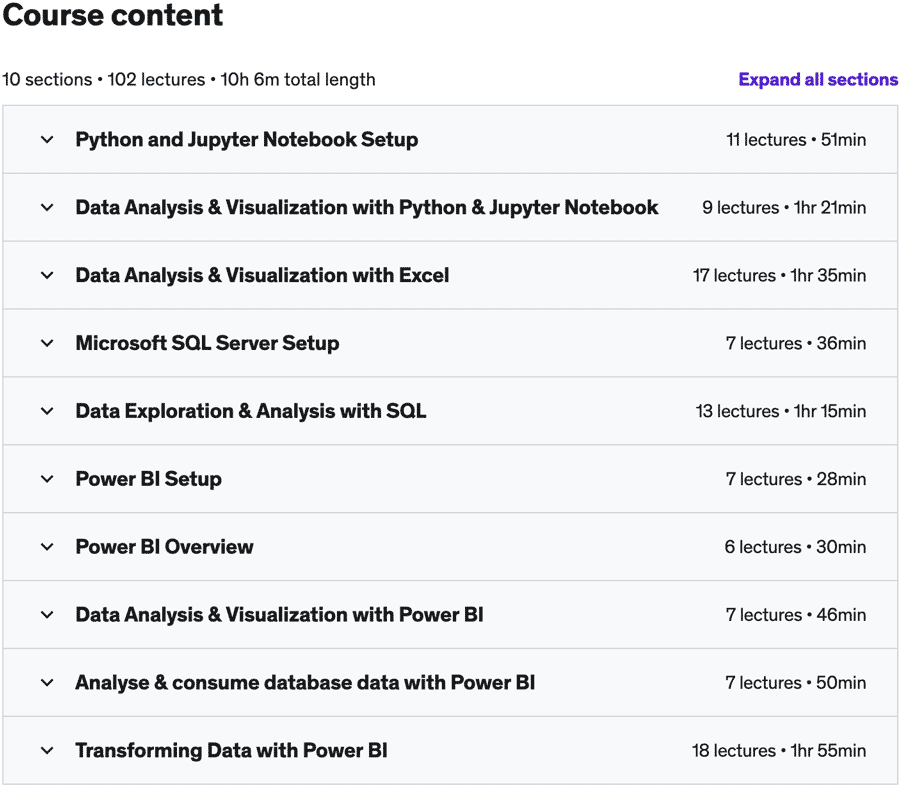Click the 6 lectures • 30min text
The image size is (900, 789).
click(x=796, y=547)
